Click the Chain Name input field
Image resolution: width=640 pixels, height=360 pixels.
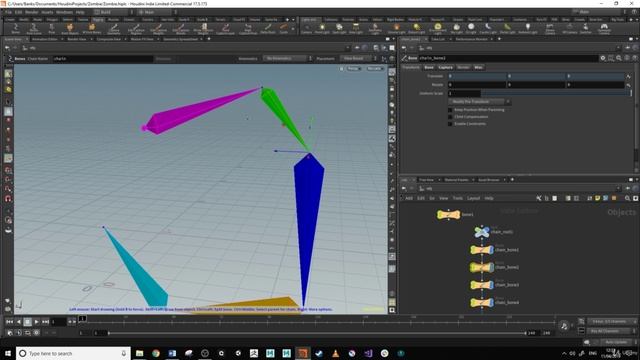pos(103,58)
